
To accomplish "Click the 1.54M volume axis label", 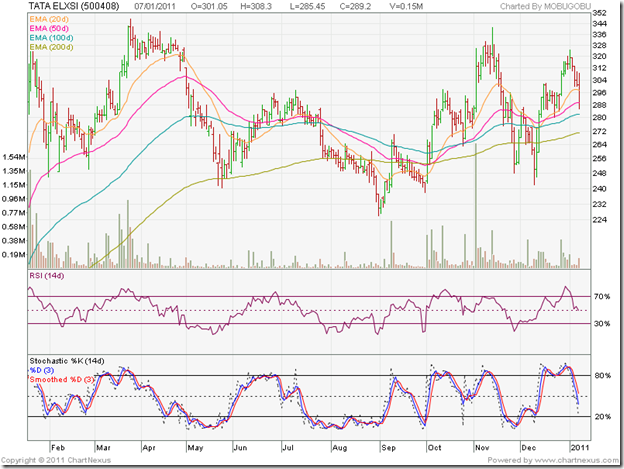I will (14, 157).
